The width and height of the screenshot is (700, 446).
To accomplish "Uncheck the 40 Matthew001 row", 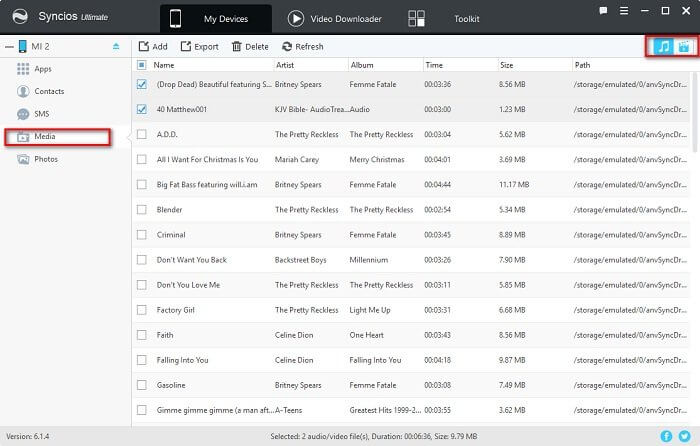I will coord(142,109).
